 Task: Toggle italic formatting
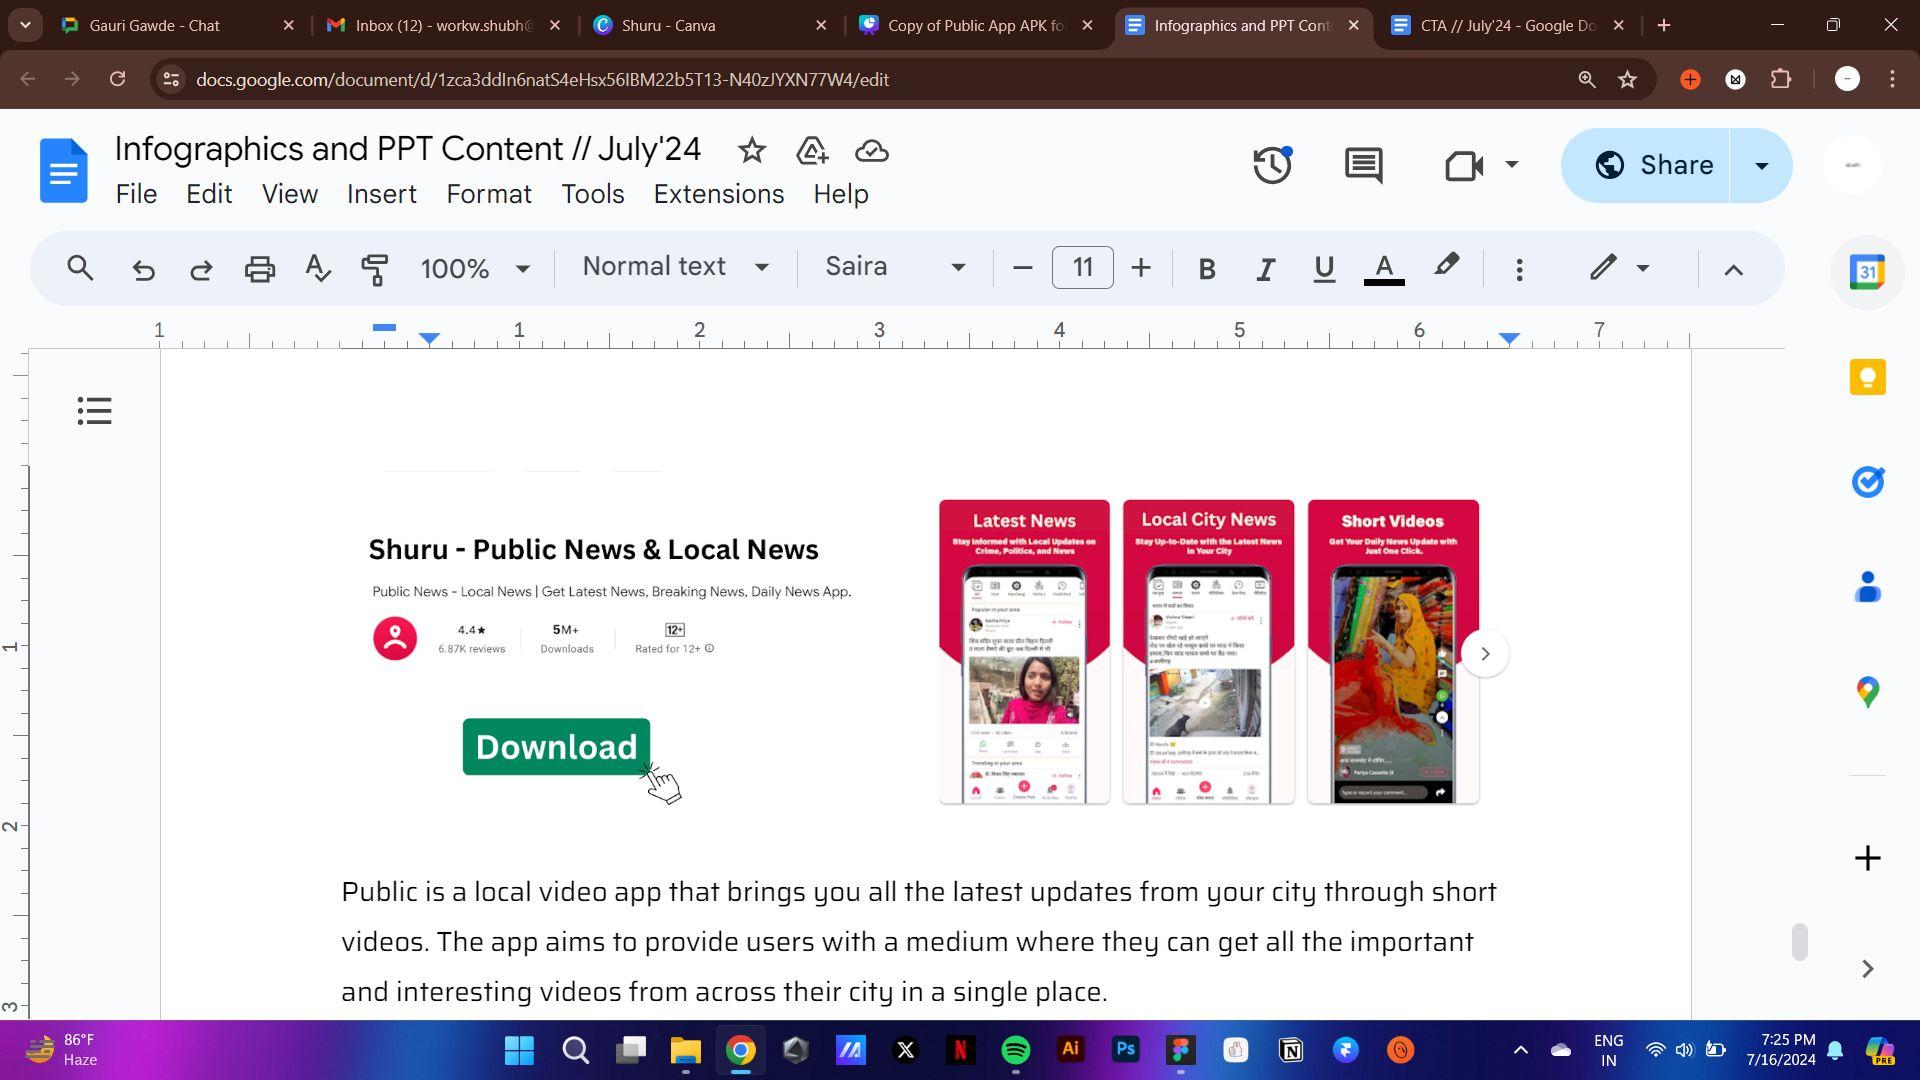click(1265, 268)
